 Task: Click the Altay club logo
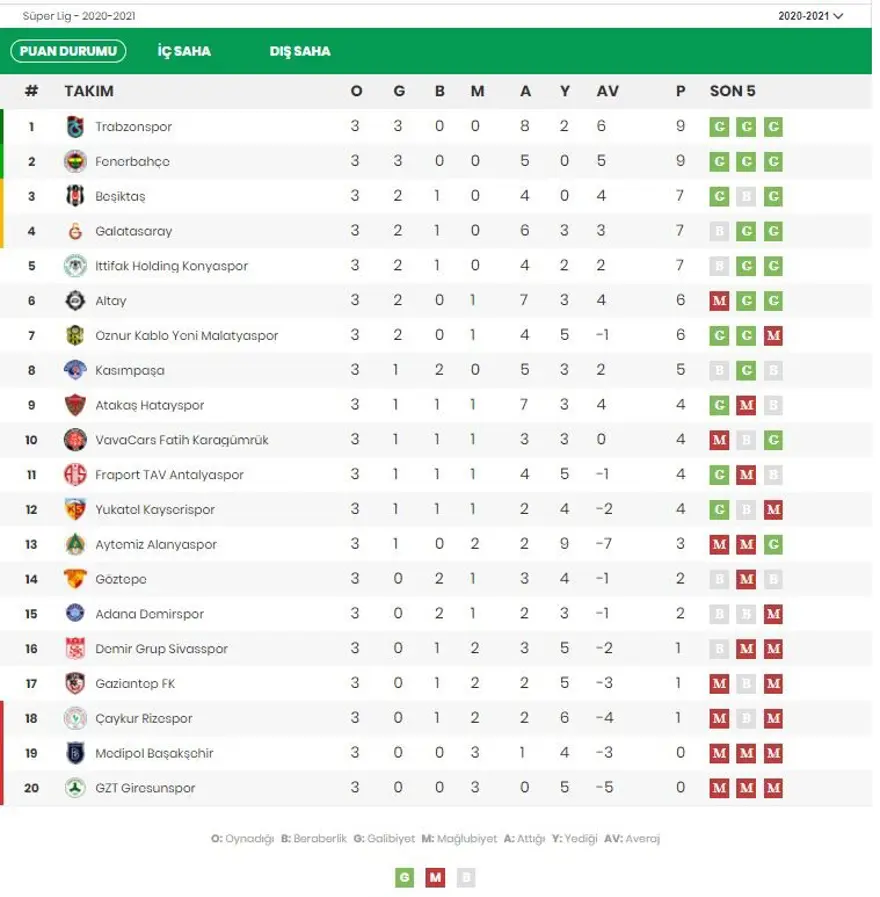click(76, 301)
